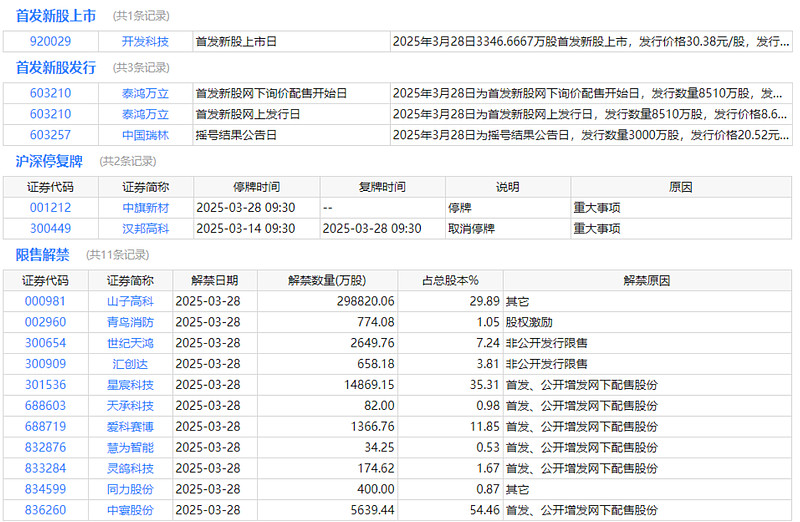Open stock code 300909
800x522 pixels.
coord(45,364)
